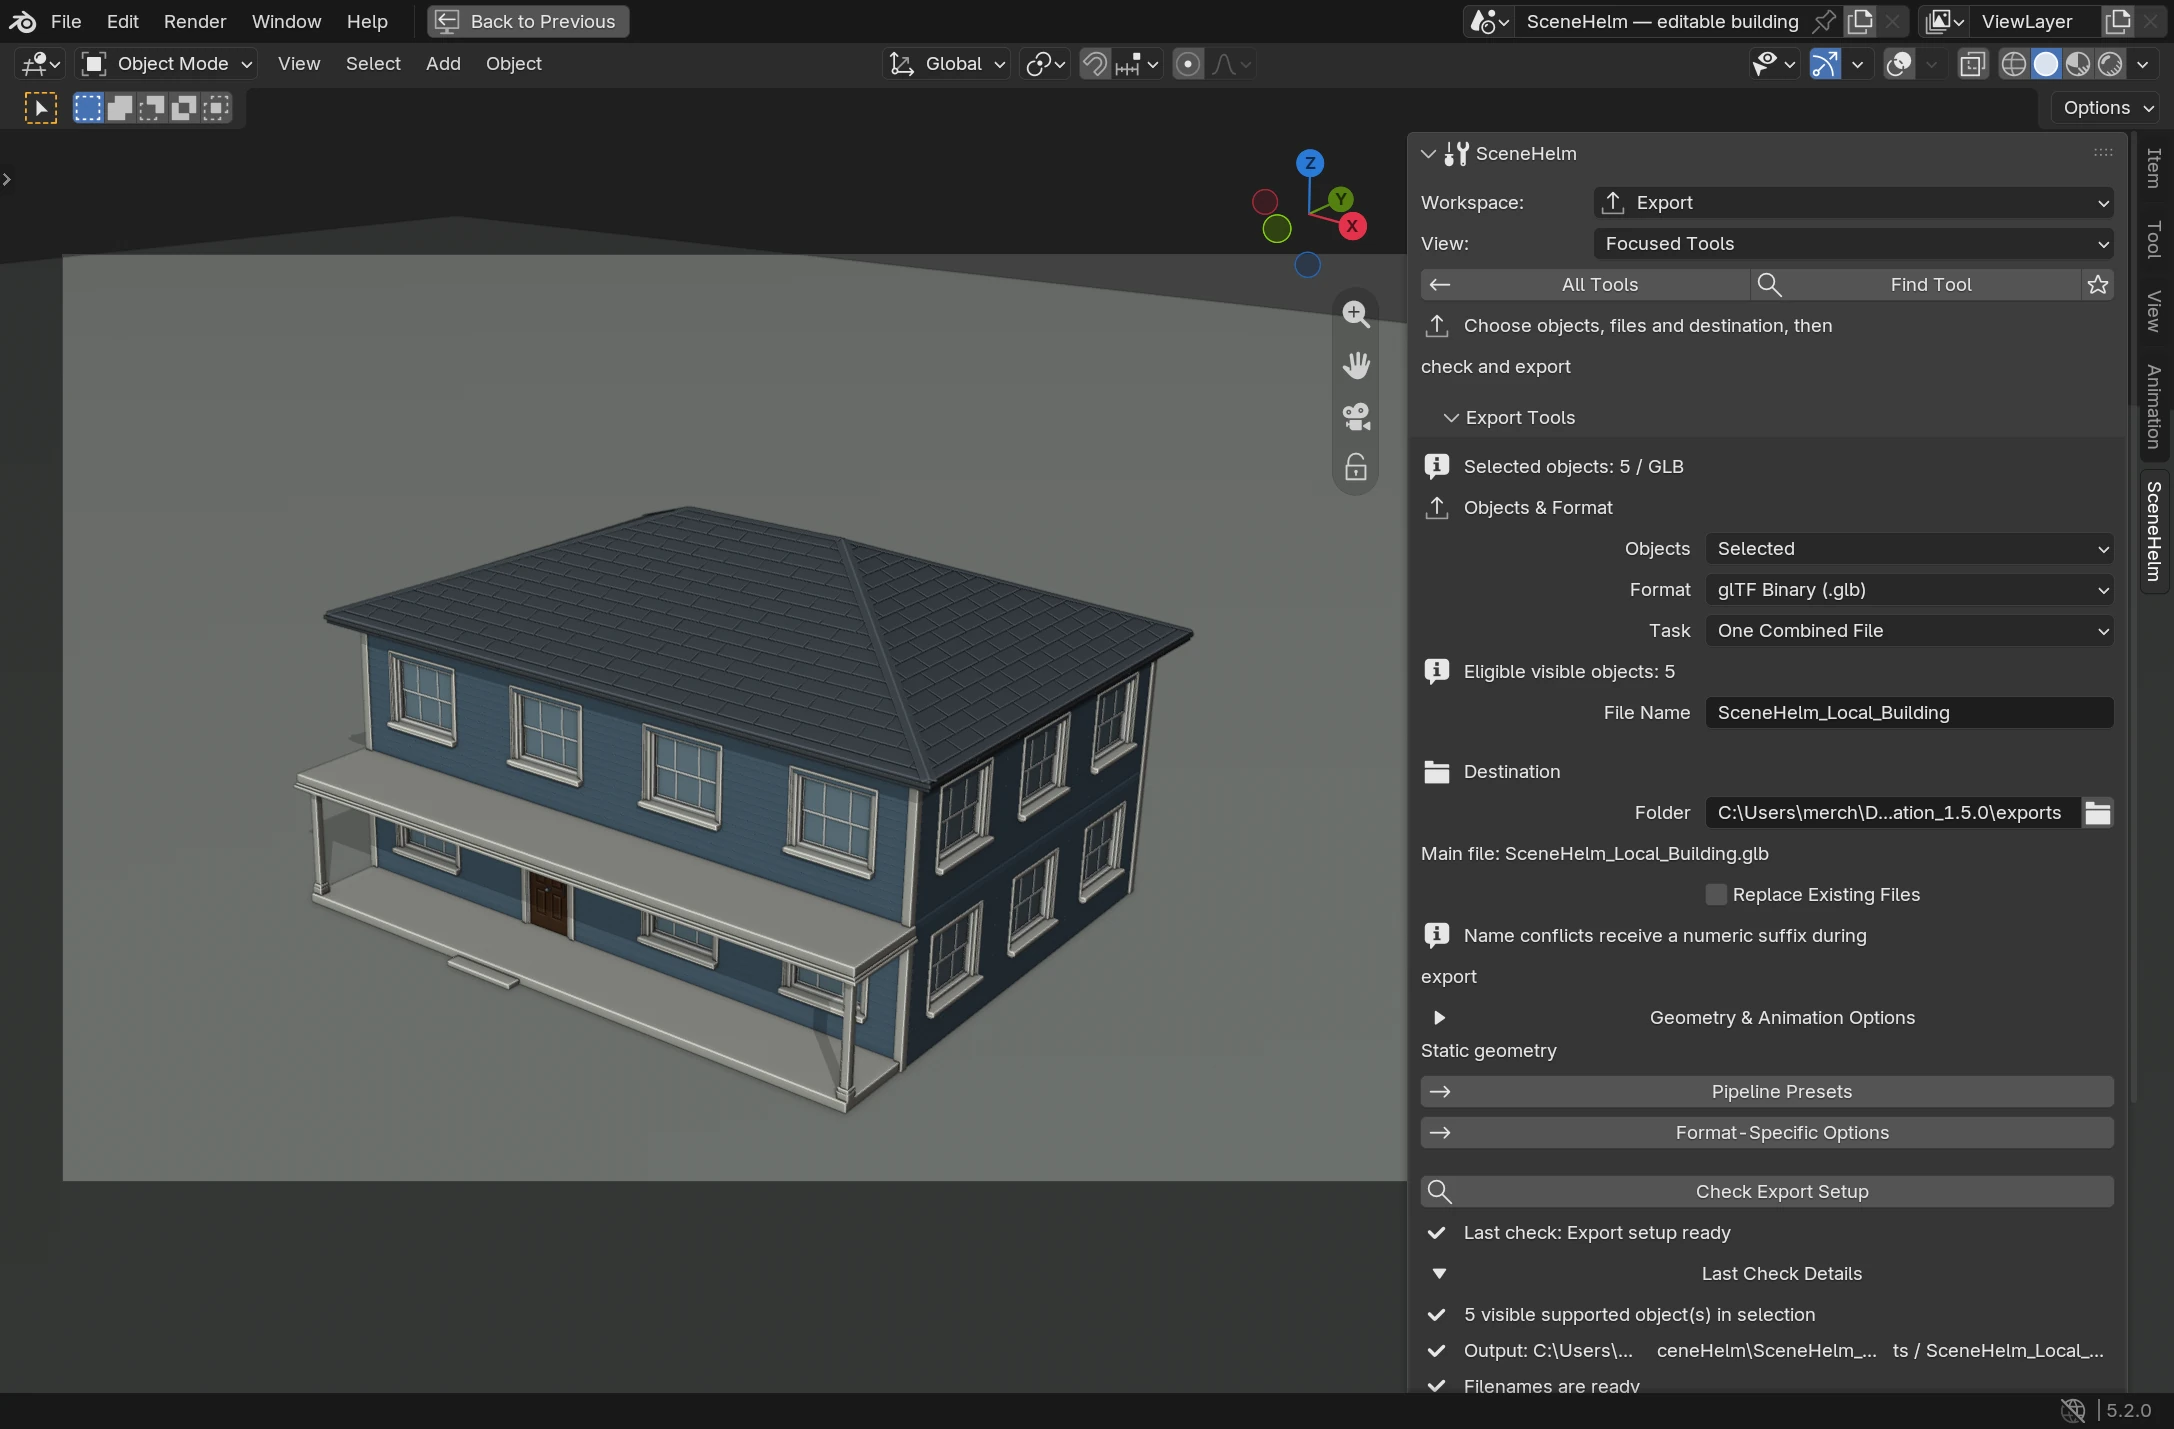Open the View Focused Tools dropdown
Image resolution: width=2174 pixels, height=1429 pixels.
[1852, 244]
